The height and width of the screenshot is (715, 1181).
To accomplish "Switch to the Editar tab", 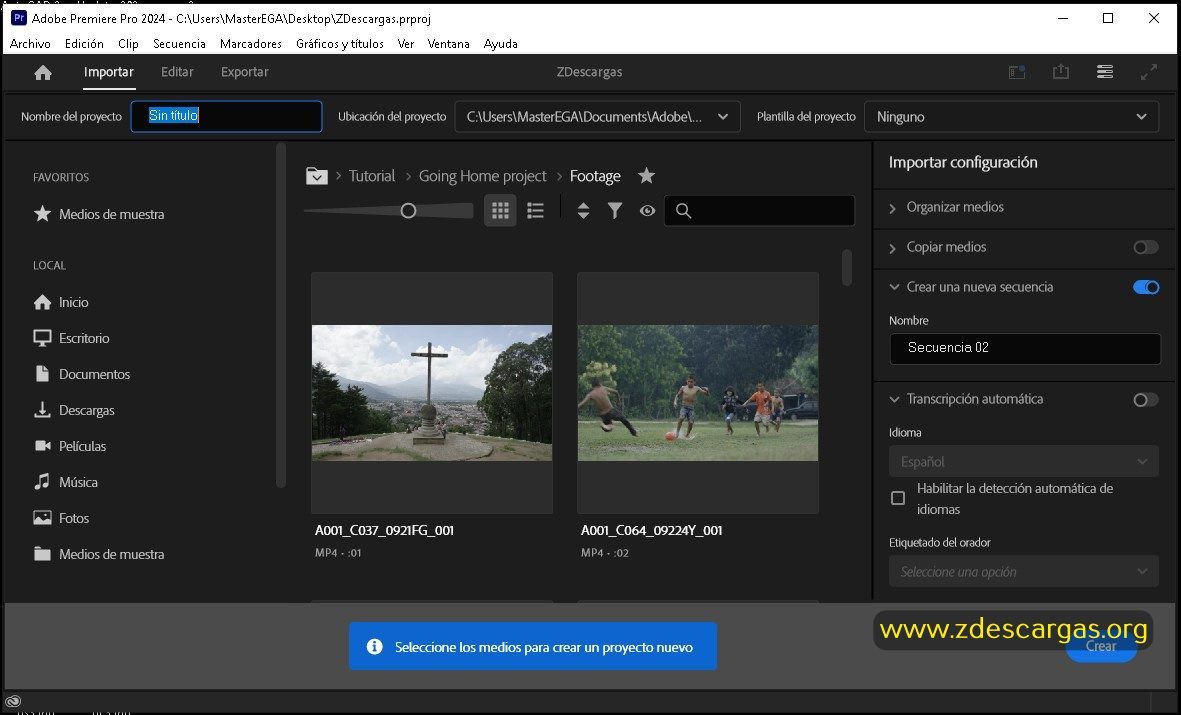I will click(177, 72).
